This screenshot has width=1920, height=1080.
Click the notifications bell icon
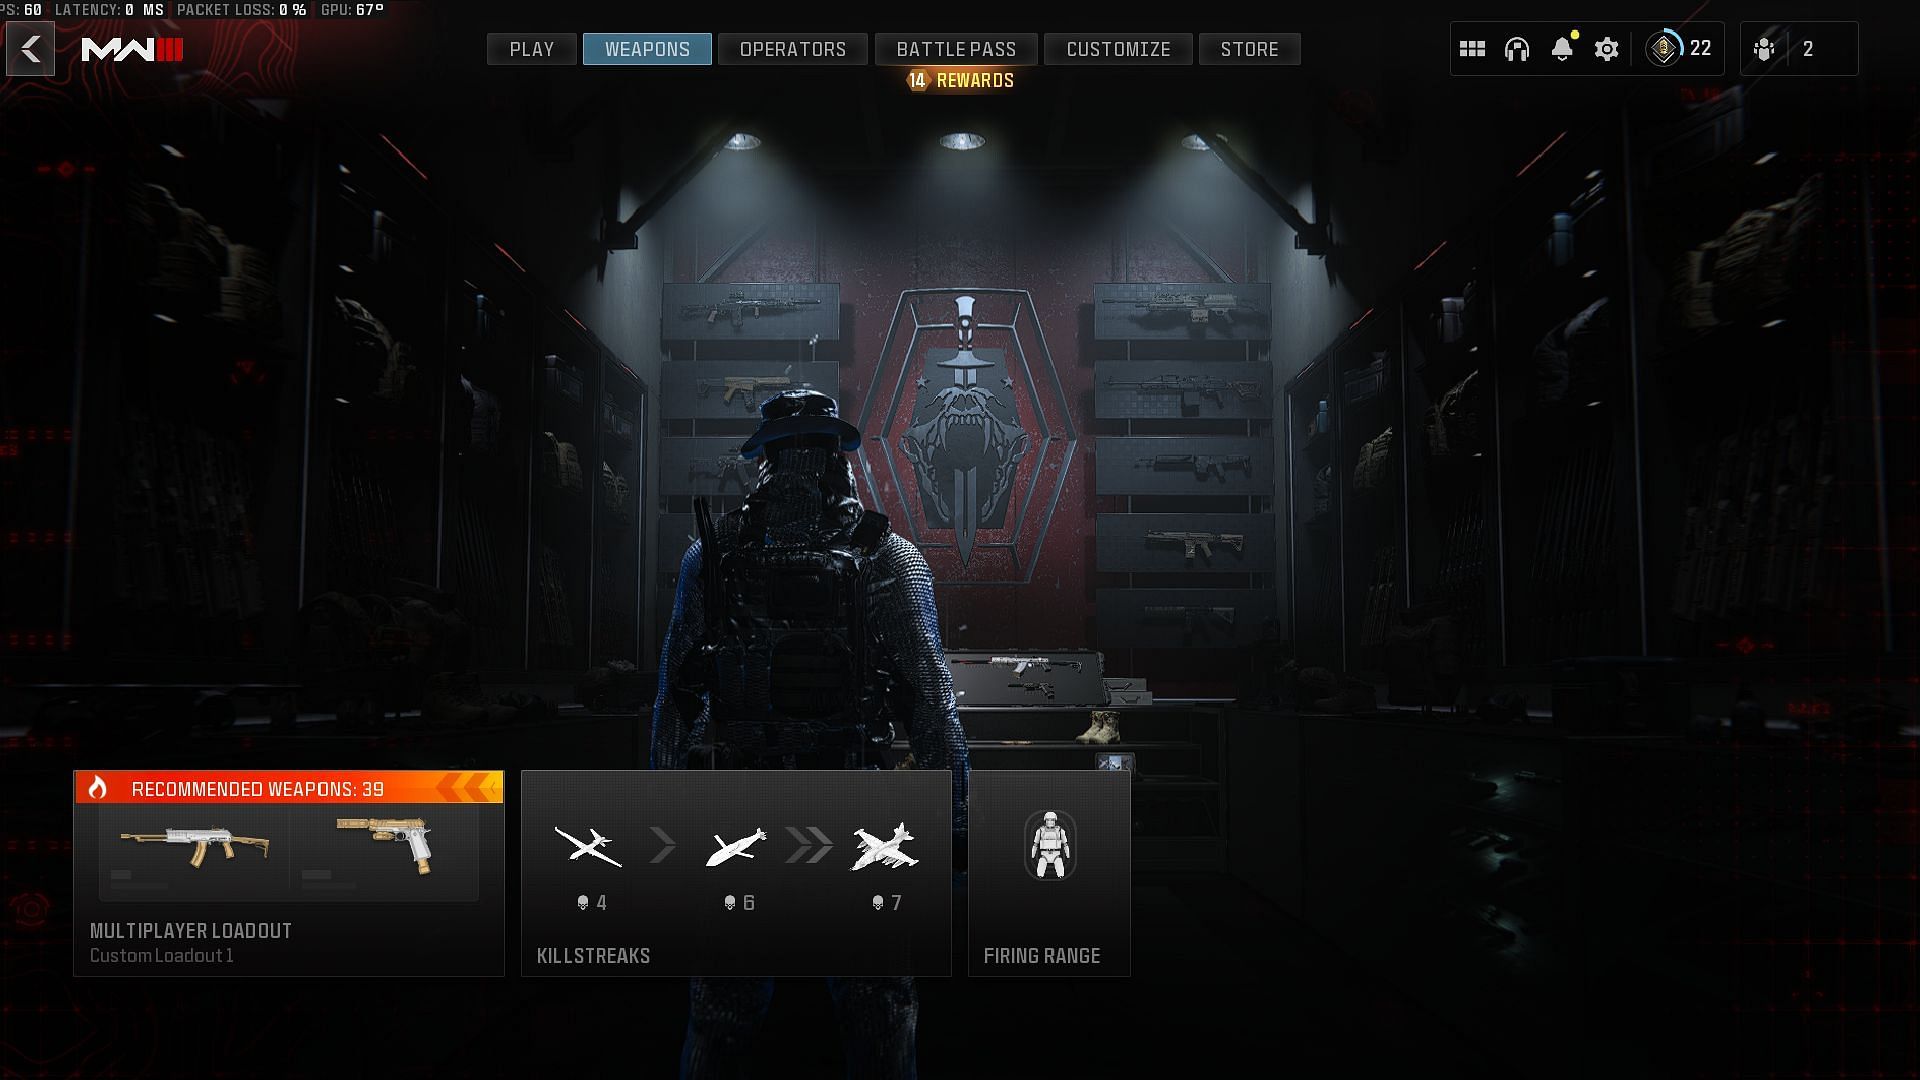(x=1561, y=49)
